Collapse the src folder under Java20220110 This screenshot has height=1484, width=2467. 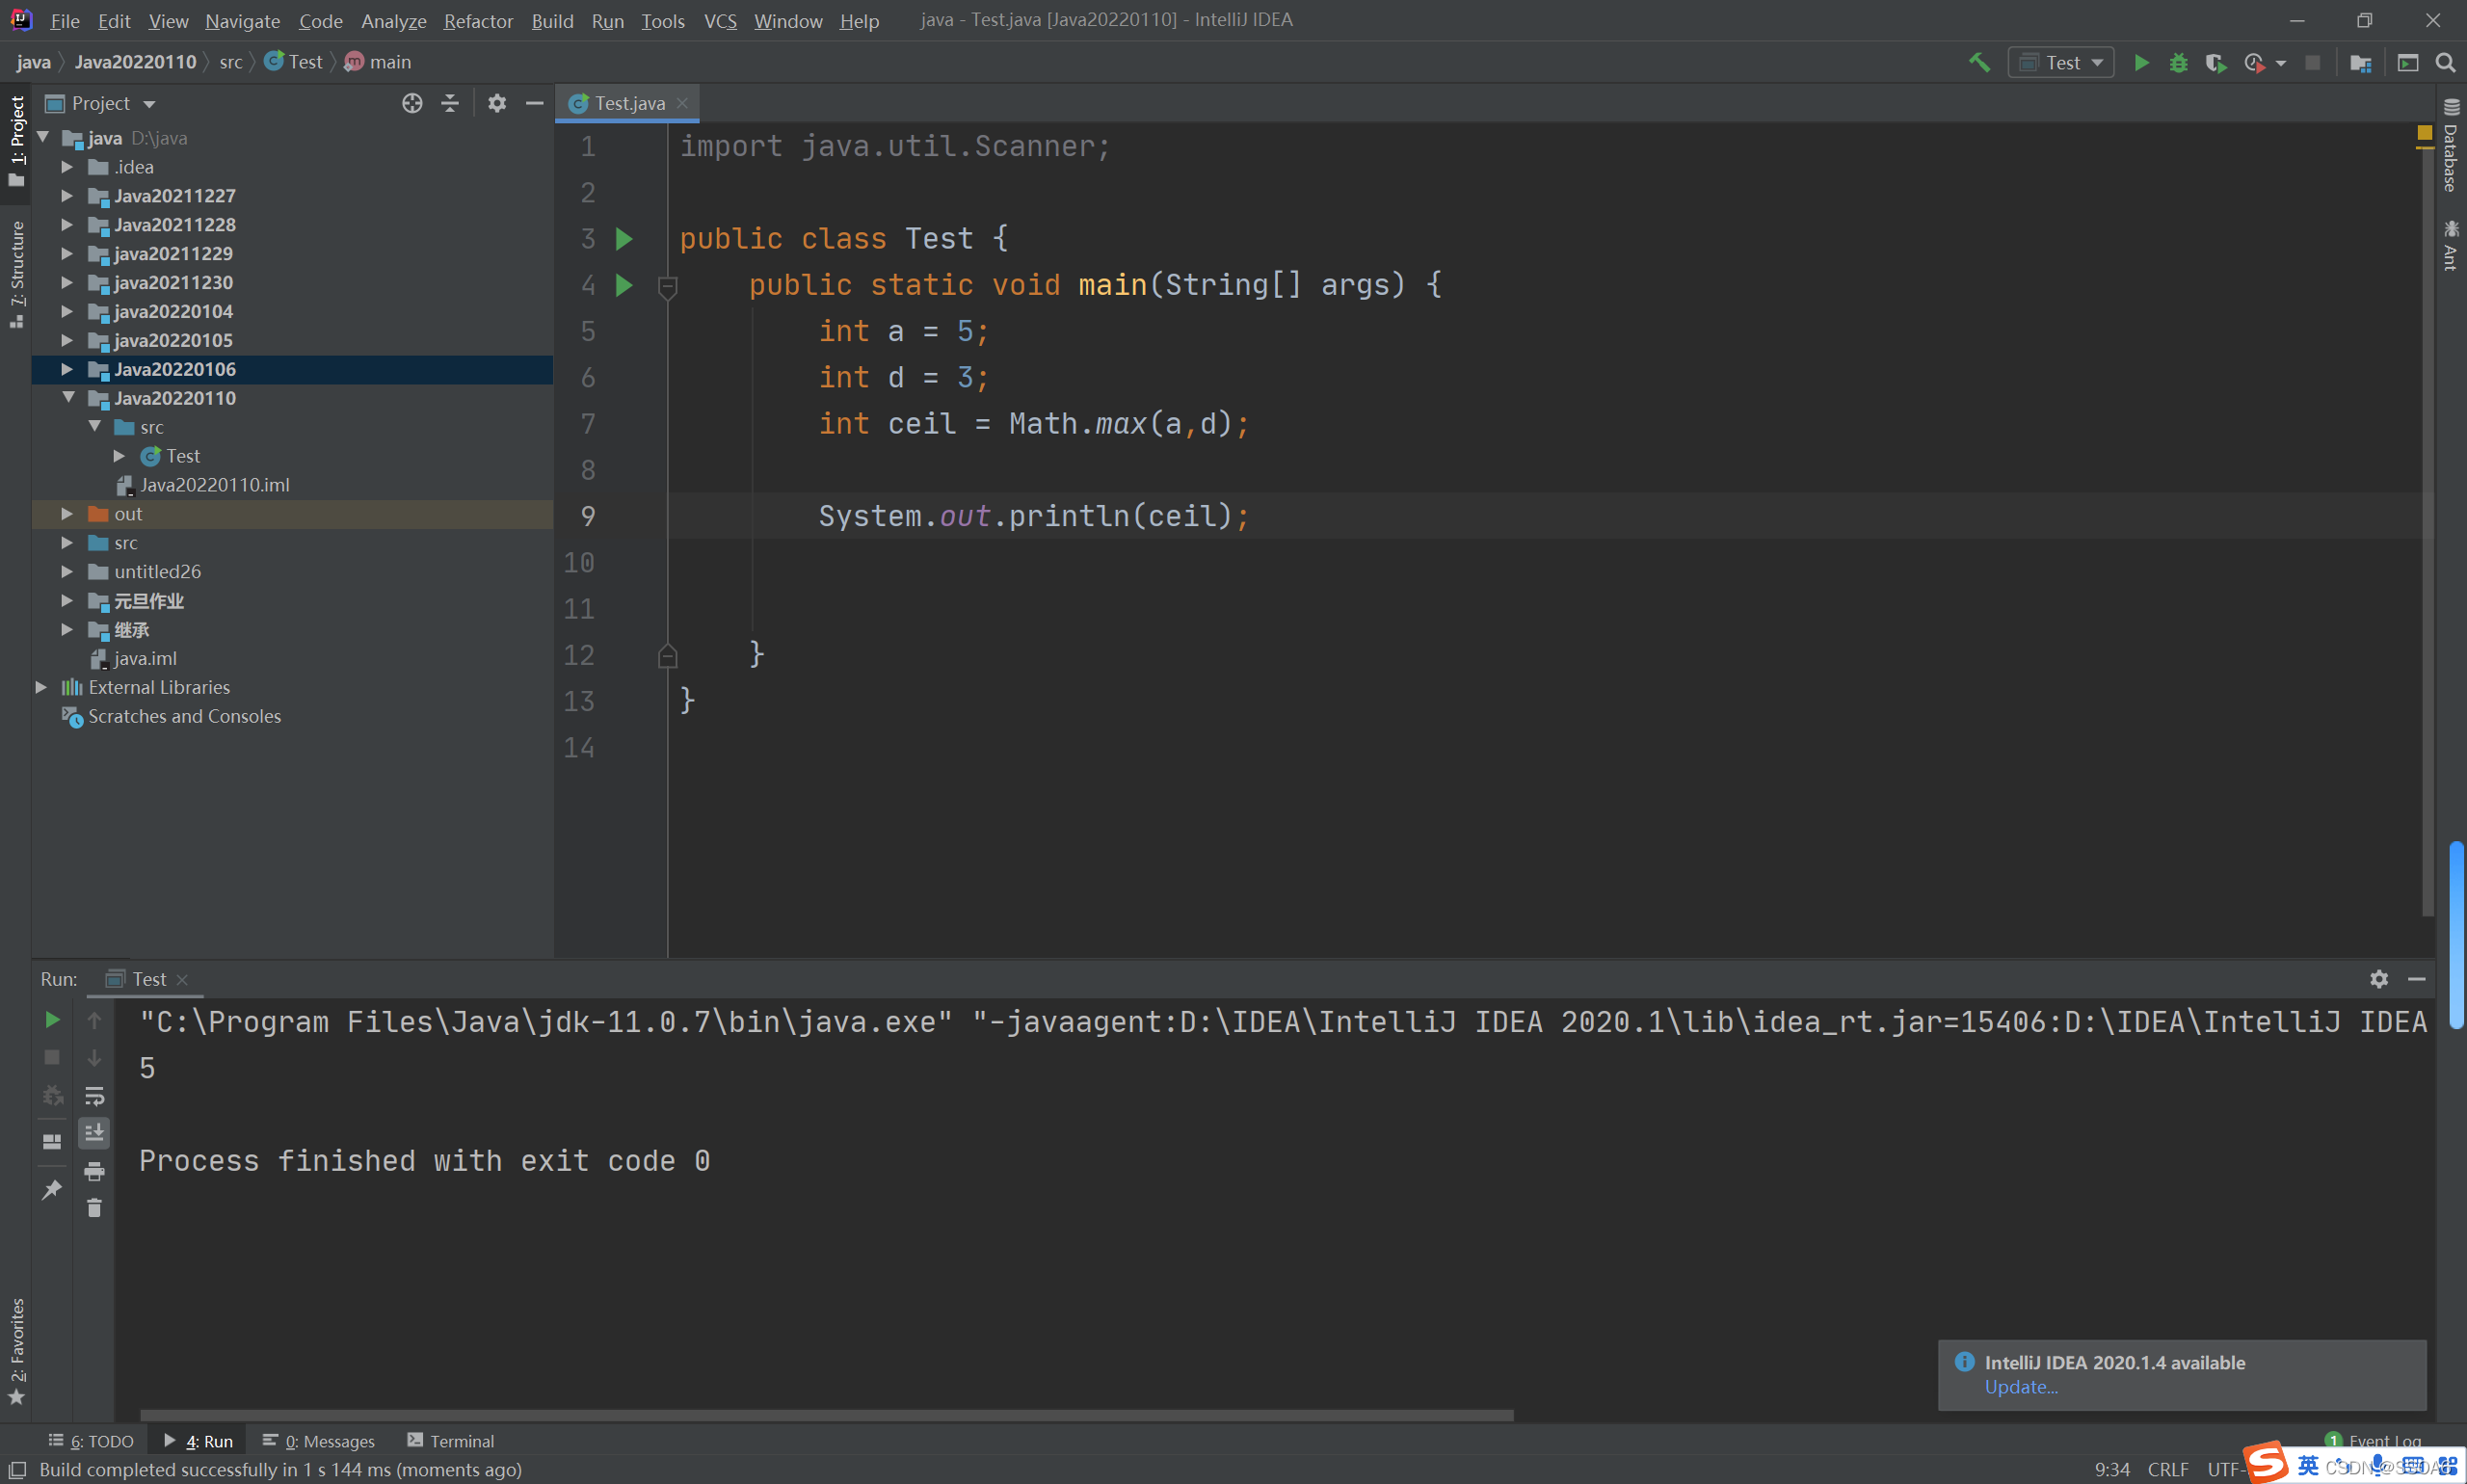(90, 427)
